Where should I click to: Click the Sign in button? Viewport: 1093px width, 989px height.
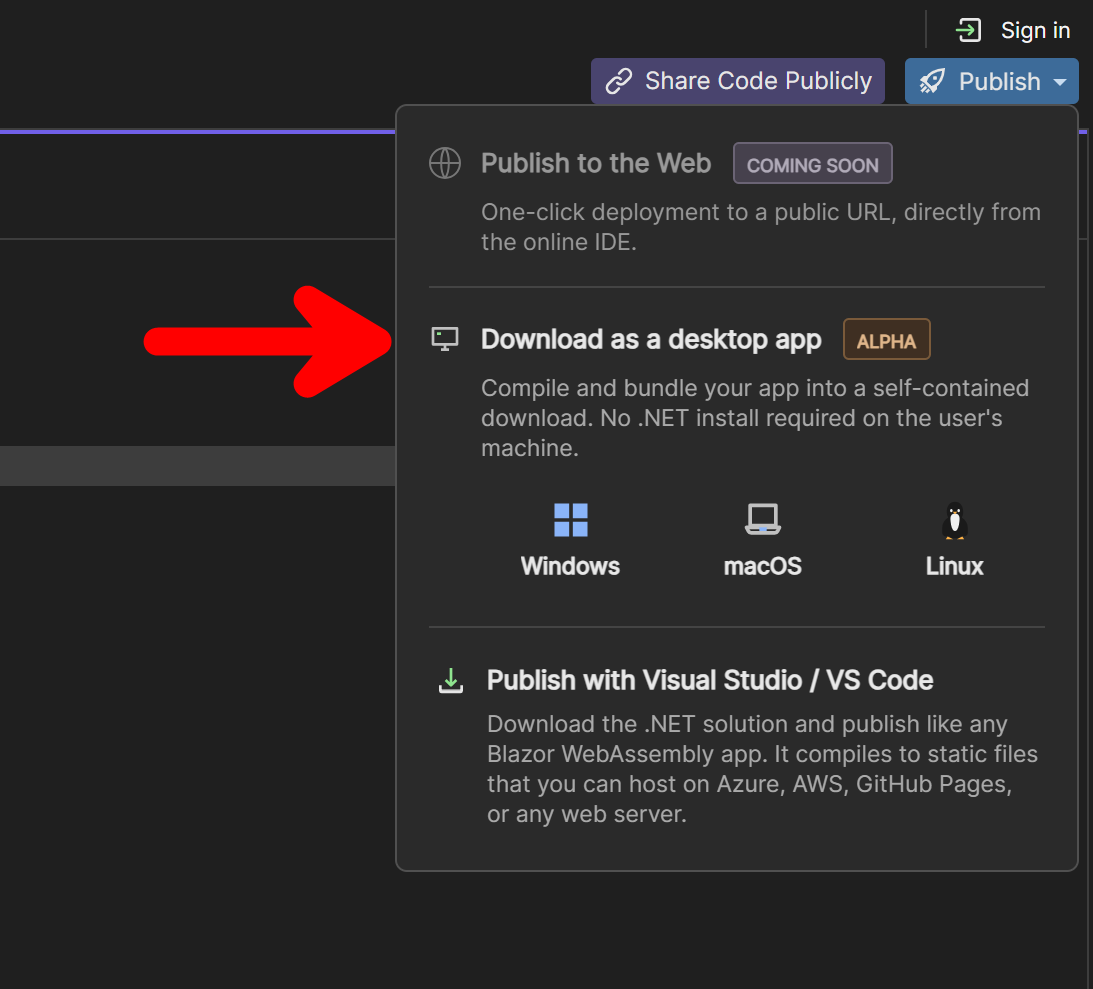pyautogui.click(x=1013, y=31)
